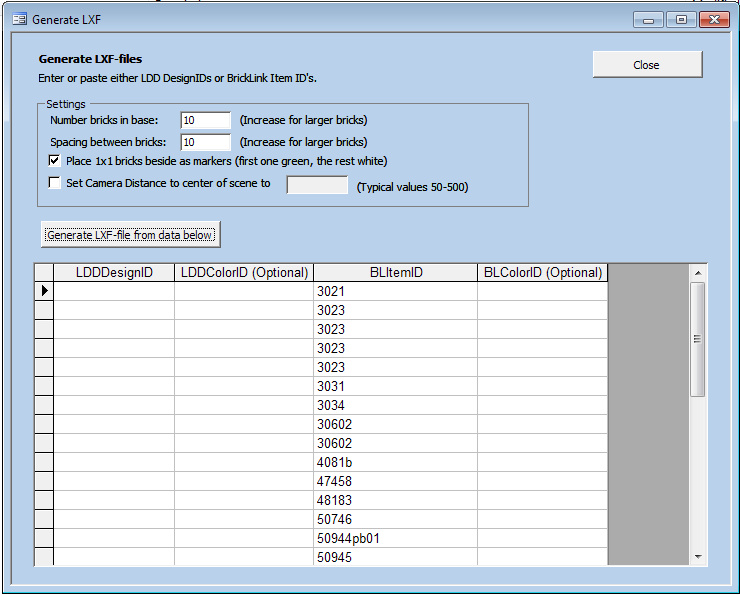The width and height of the screenshot is (740, 595).
Task: Click the Close button
Action: click(x=647, y=65)
